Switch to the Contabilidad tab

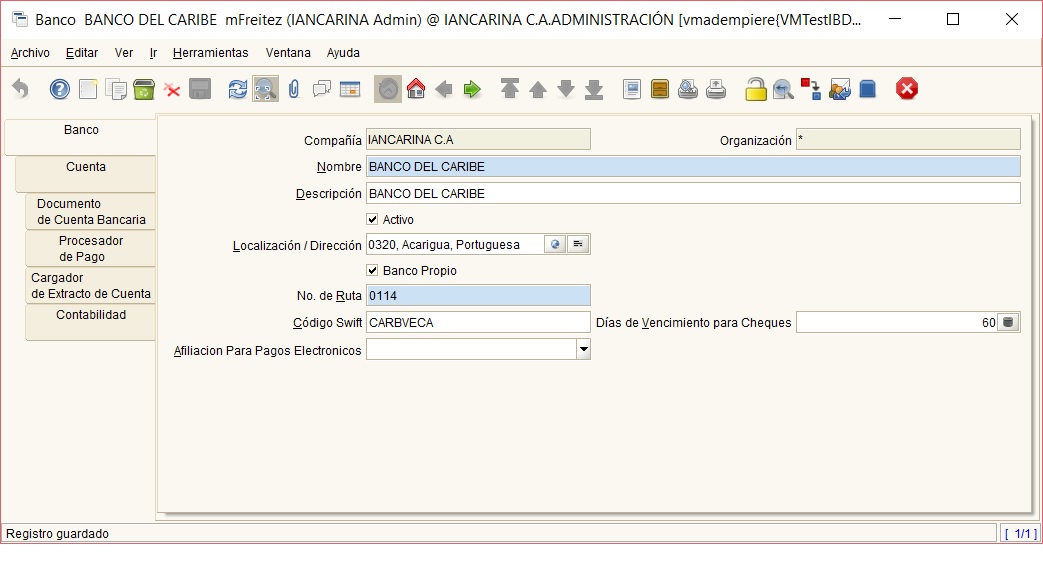(91, 323)
